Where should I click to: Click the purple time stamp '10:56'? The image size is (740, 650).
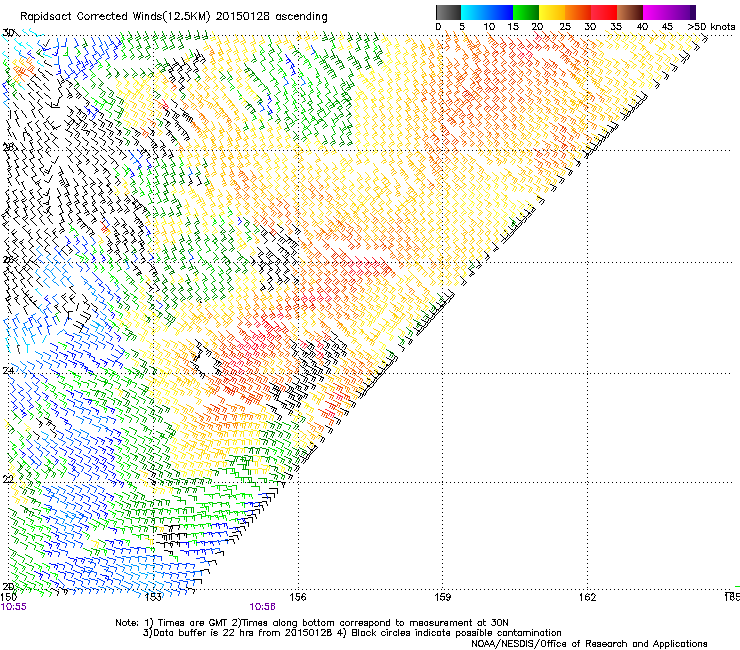pyautogui.click(x=262, y=607)
